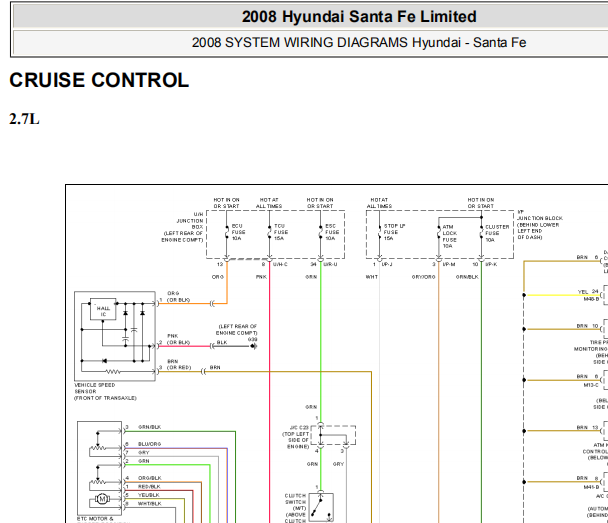Click the "M41-D" connector label

click(x=591, y=487)
